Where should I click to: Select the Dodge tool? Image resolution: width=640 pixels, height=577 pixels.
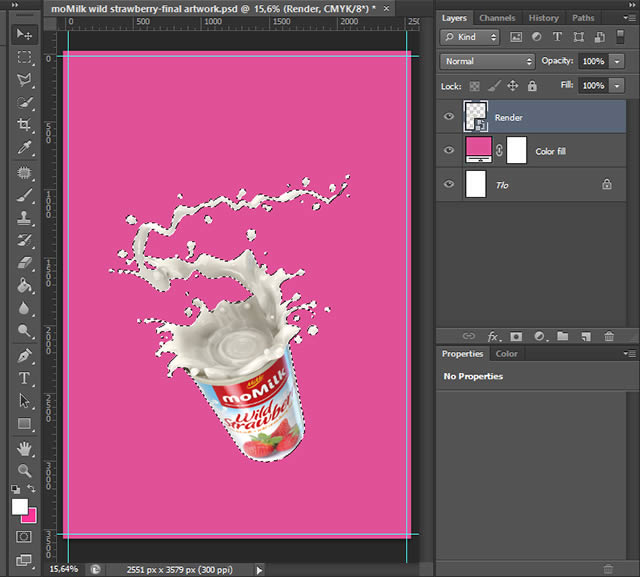tap(24, 331)
